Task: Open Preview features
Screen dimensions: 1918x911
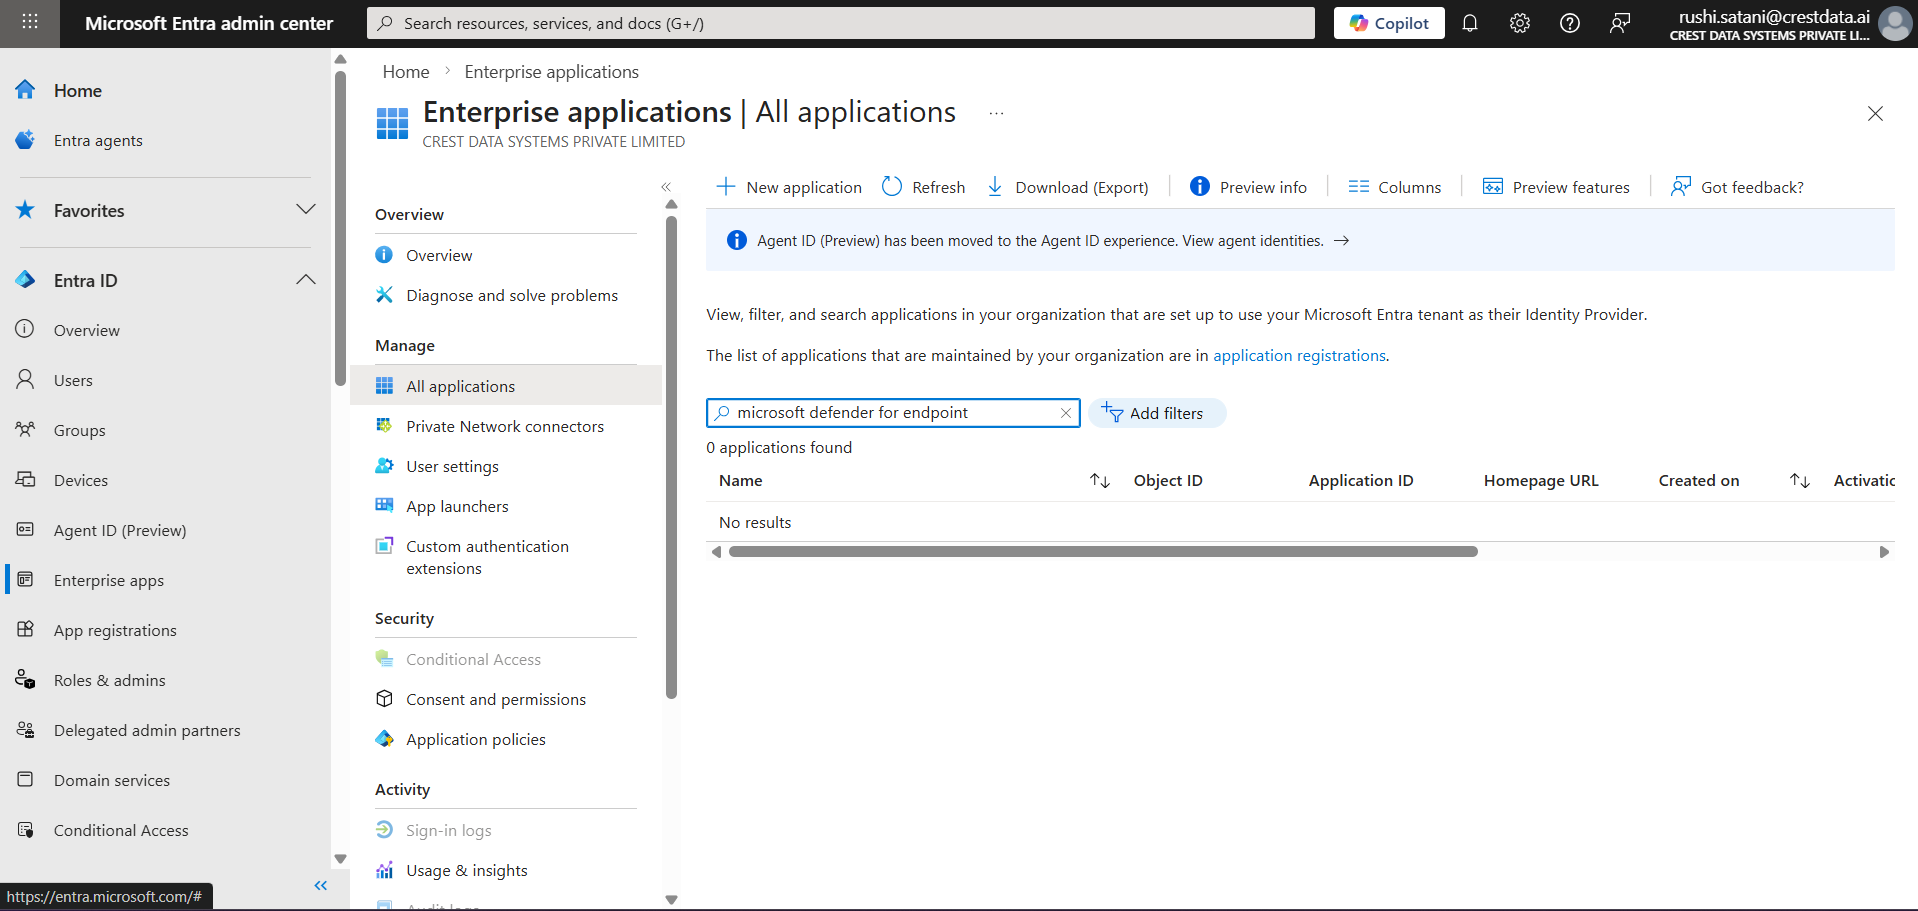Action: 1556,187
